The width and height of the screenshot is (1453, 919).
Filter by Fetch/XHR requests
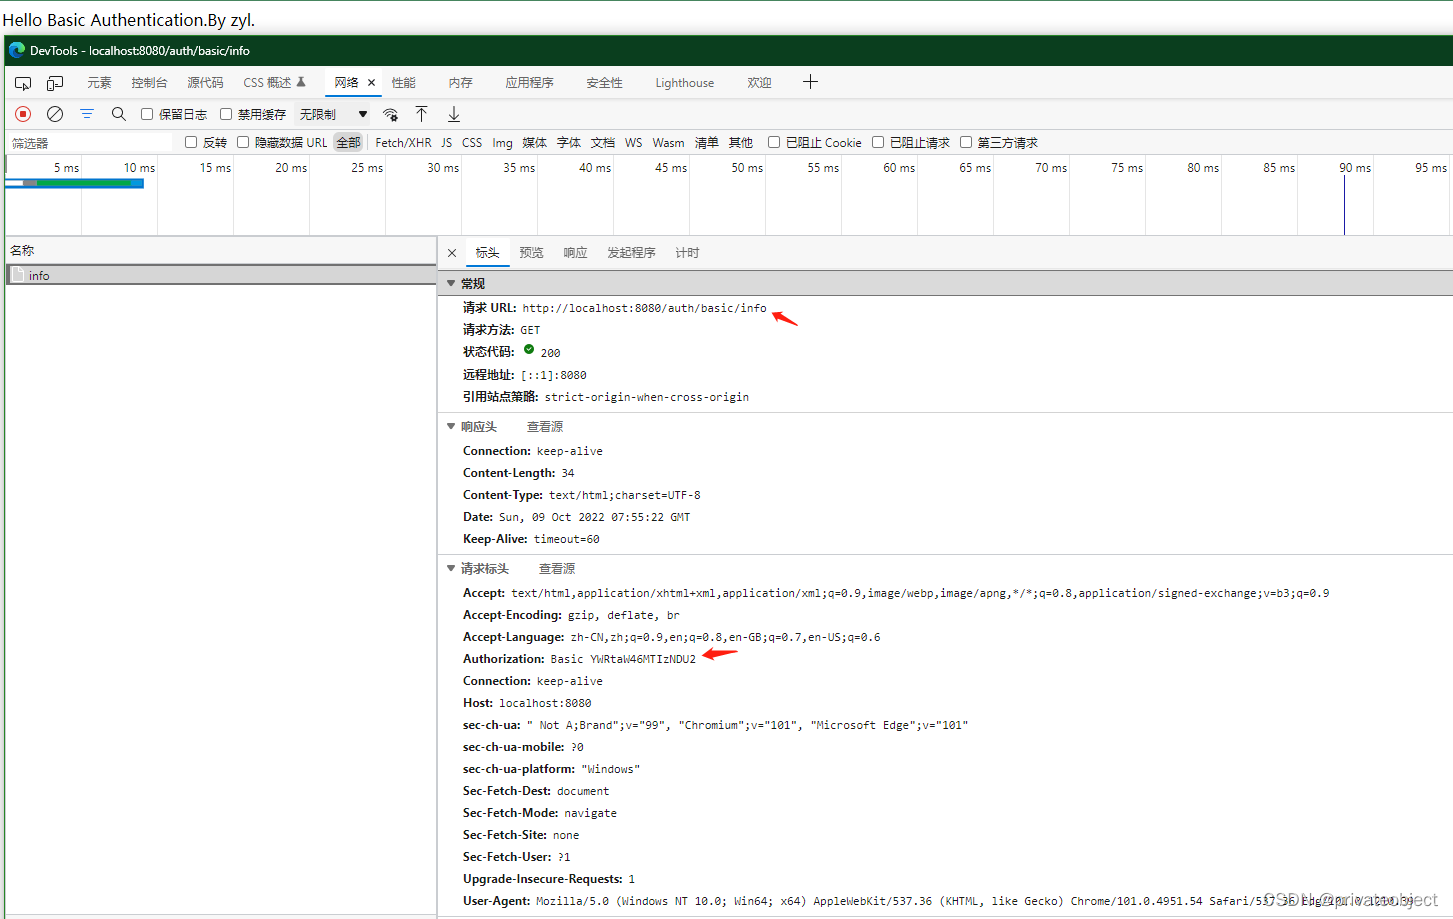tap(403, 143)
